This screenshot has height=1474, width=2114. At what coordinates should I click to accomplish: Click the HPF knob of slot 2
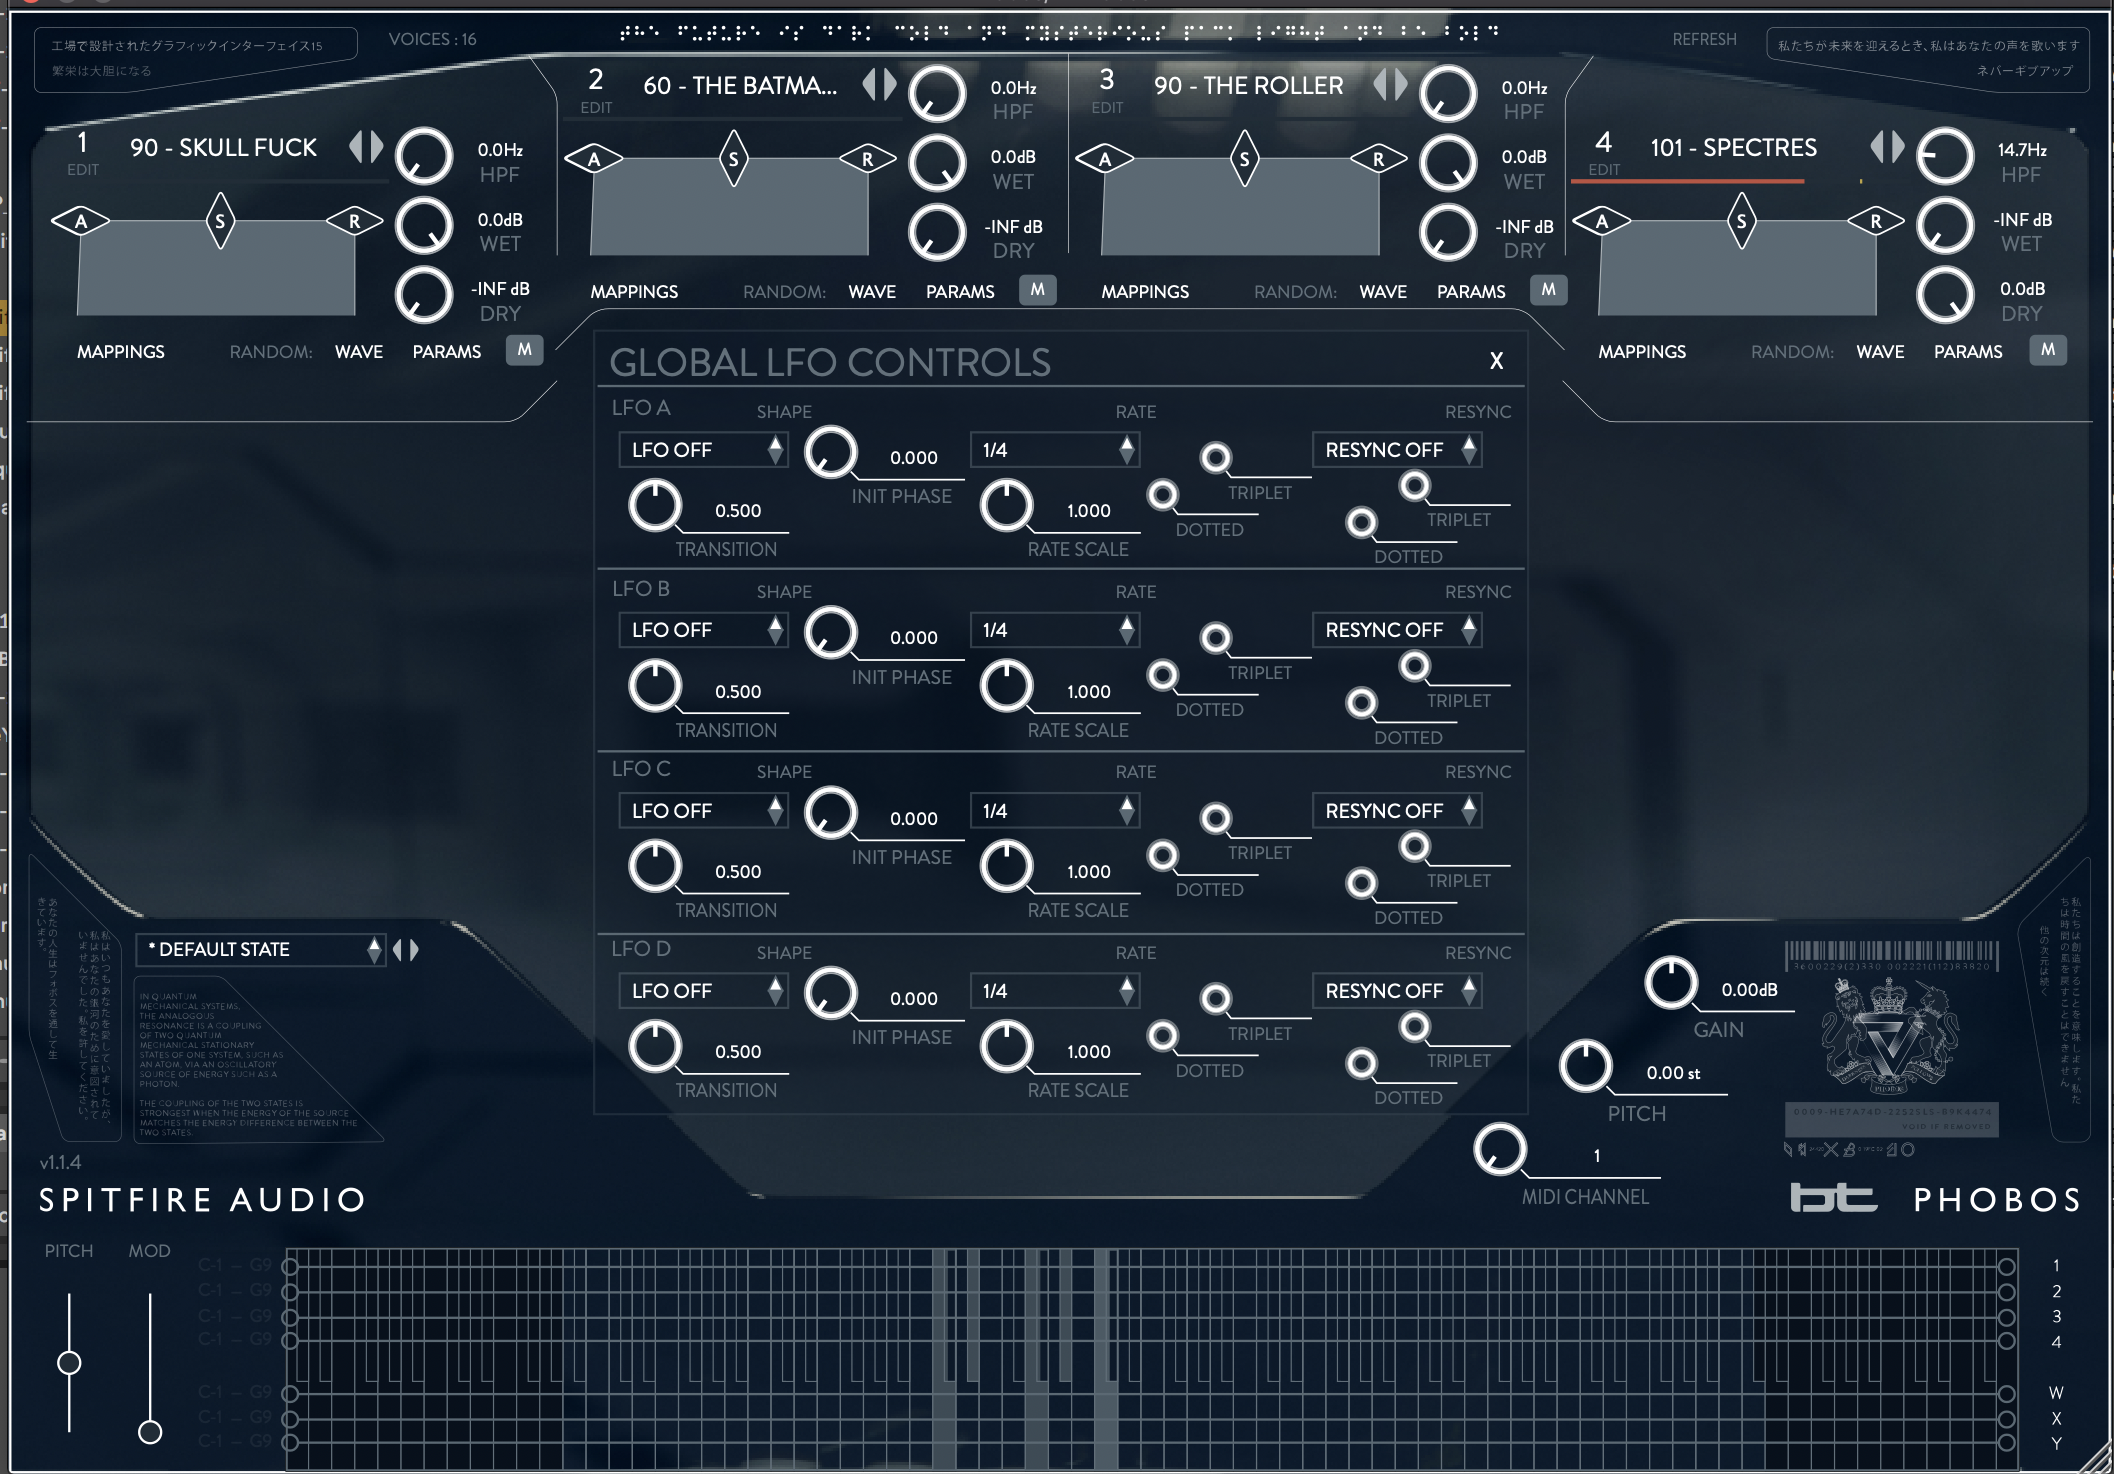pyautogui.click(x=937, y=95)
